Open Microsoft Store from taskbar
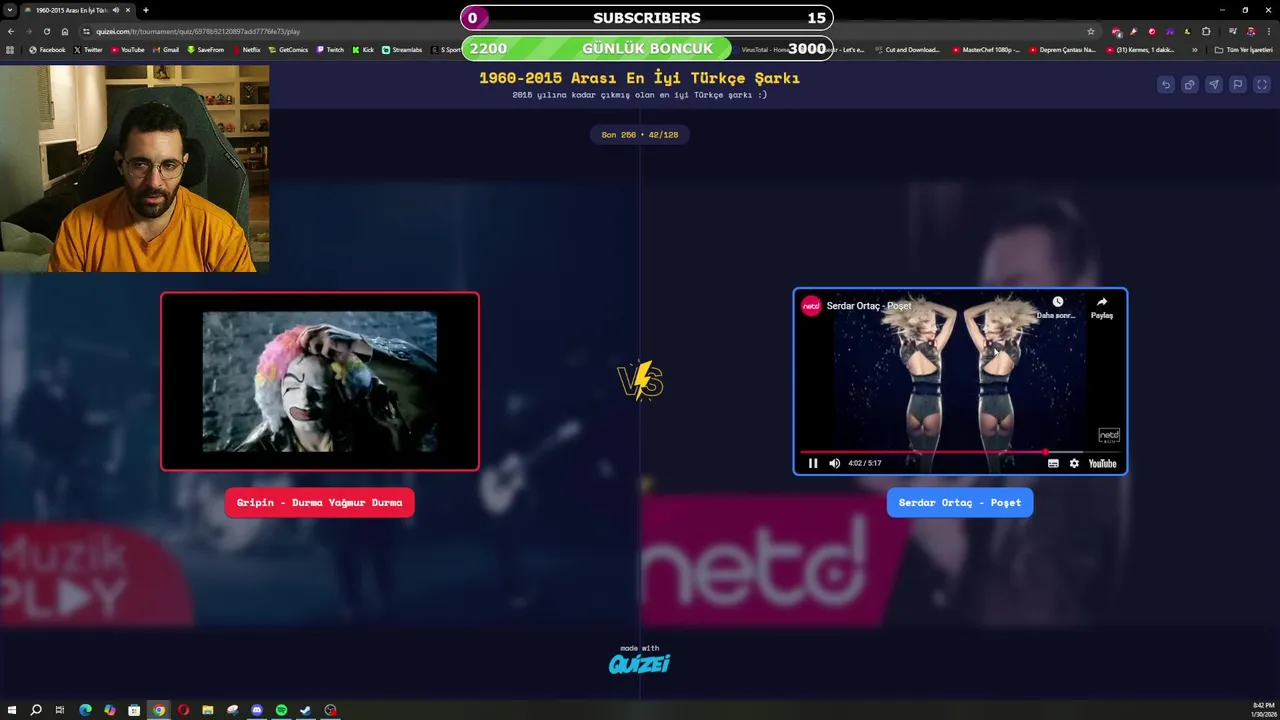1280x720 pixels. tap(134, 710)
